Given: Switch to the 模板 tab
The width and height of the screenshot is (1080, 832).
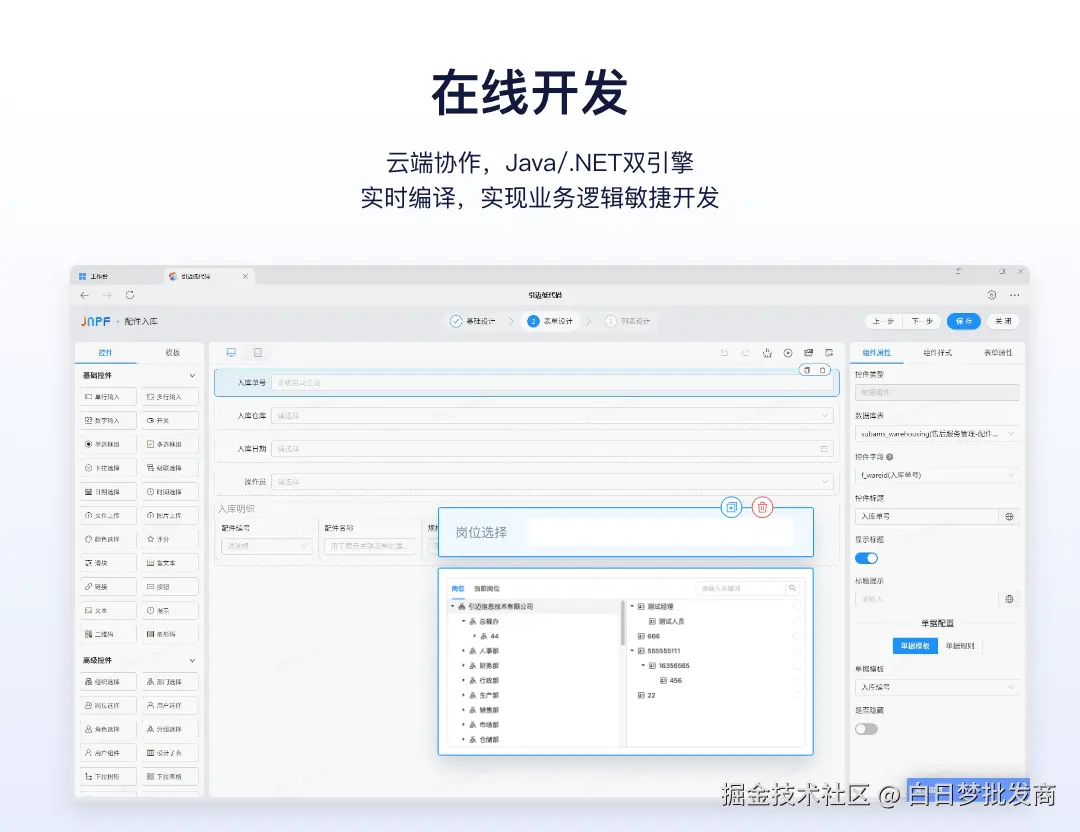Looking at the screenshot, I should point(172,353).
